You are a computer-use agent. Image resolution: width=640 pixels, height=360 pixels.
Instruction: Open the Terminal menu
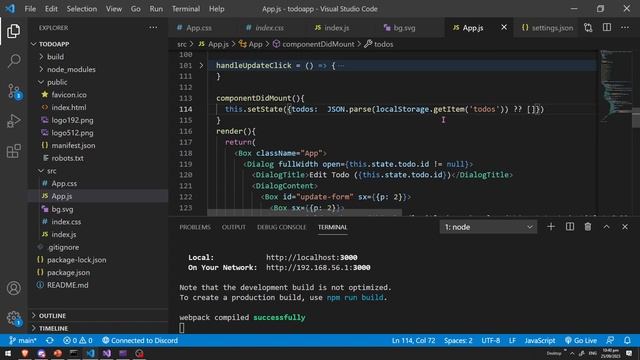186,9
